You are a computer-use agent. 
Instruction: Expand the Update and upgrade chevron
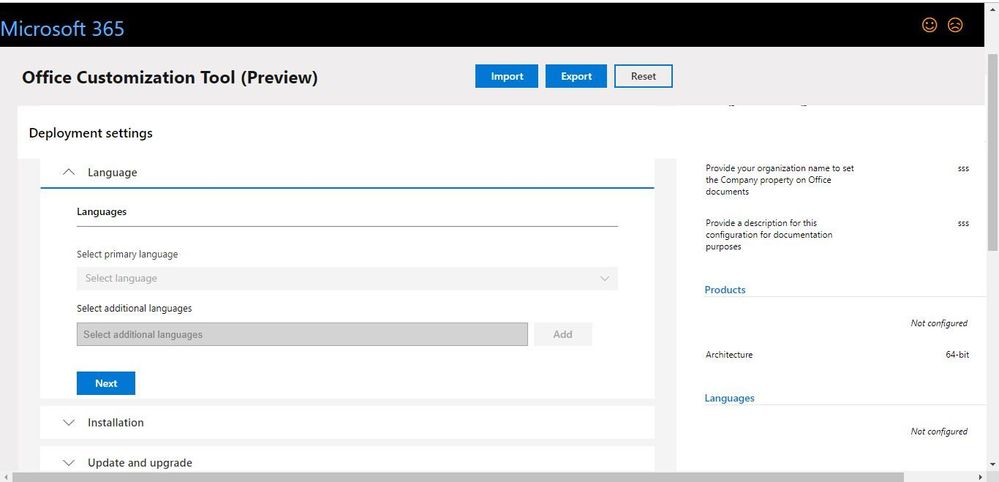point(69,463)
